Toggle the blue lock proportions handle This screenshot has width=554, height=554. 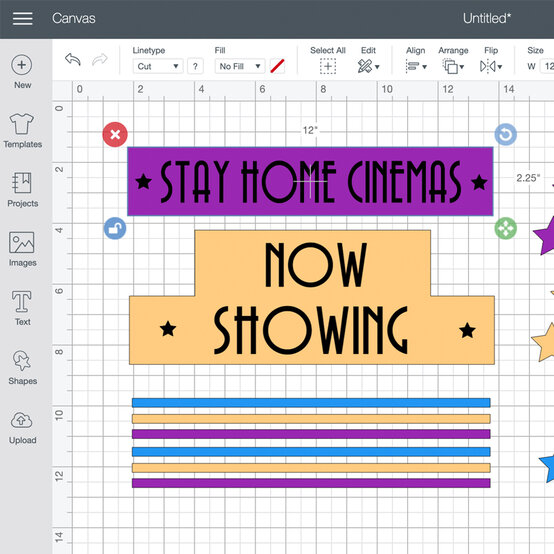click(115, 229)
